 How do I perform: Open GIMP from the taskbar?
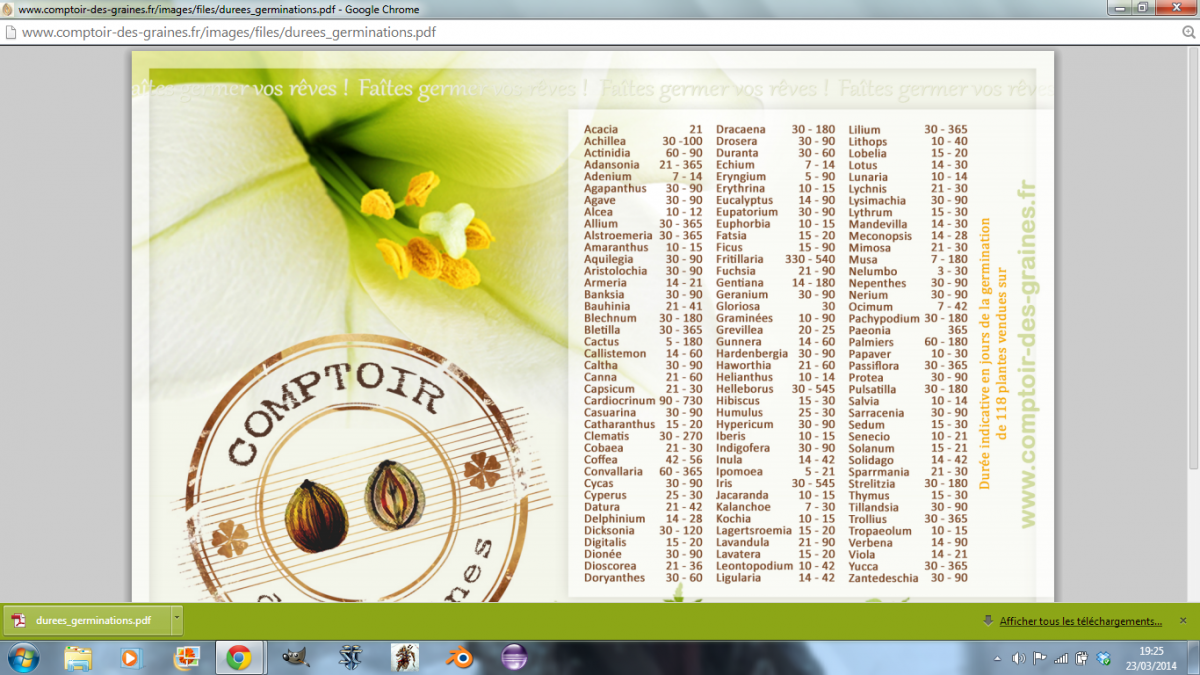point(296,657)
